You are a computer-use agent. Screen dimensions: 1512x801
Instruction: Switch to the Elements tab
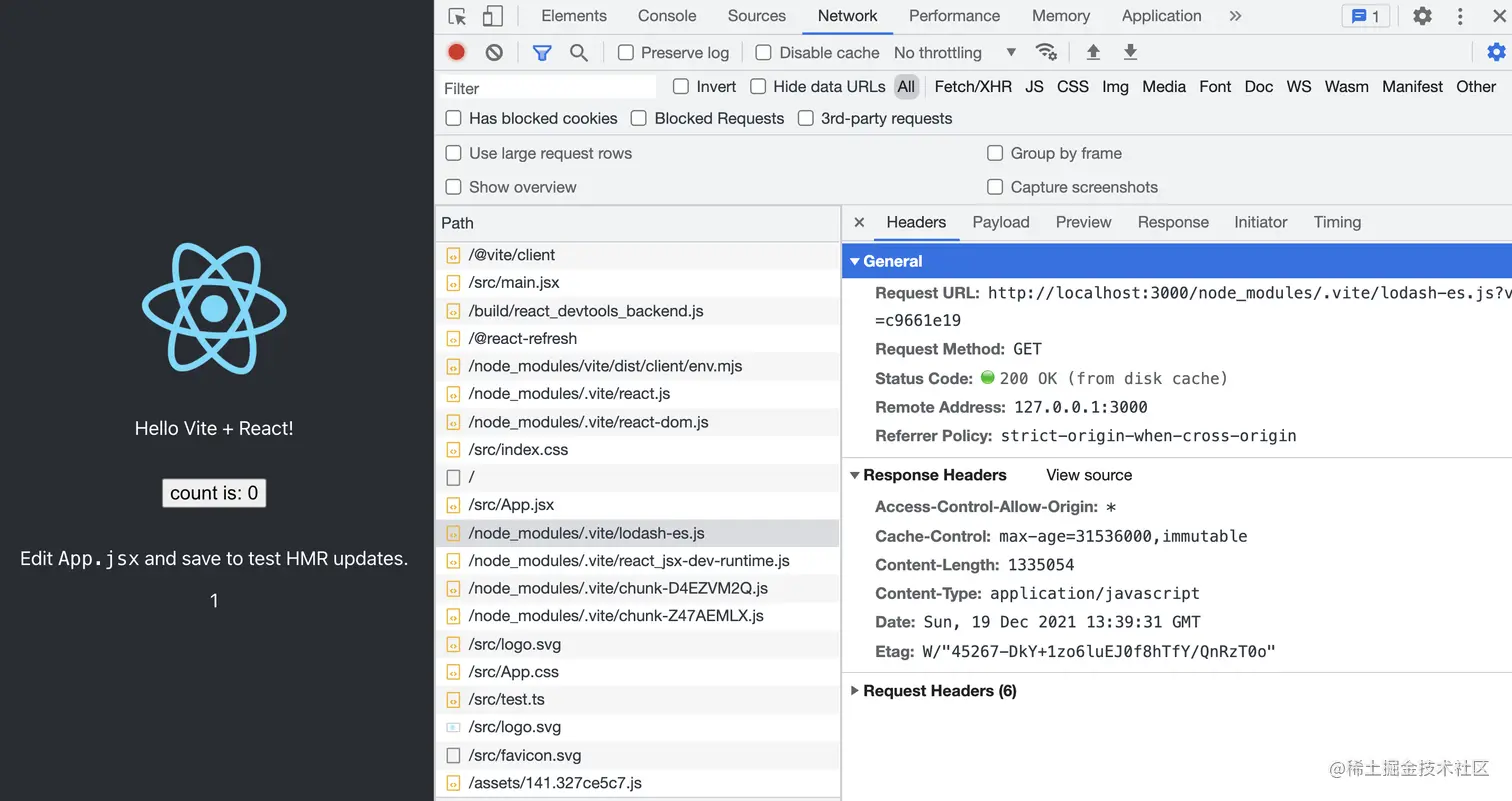pos(574,16)
